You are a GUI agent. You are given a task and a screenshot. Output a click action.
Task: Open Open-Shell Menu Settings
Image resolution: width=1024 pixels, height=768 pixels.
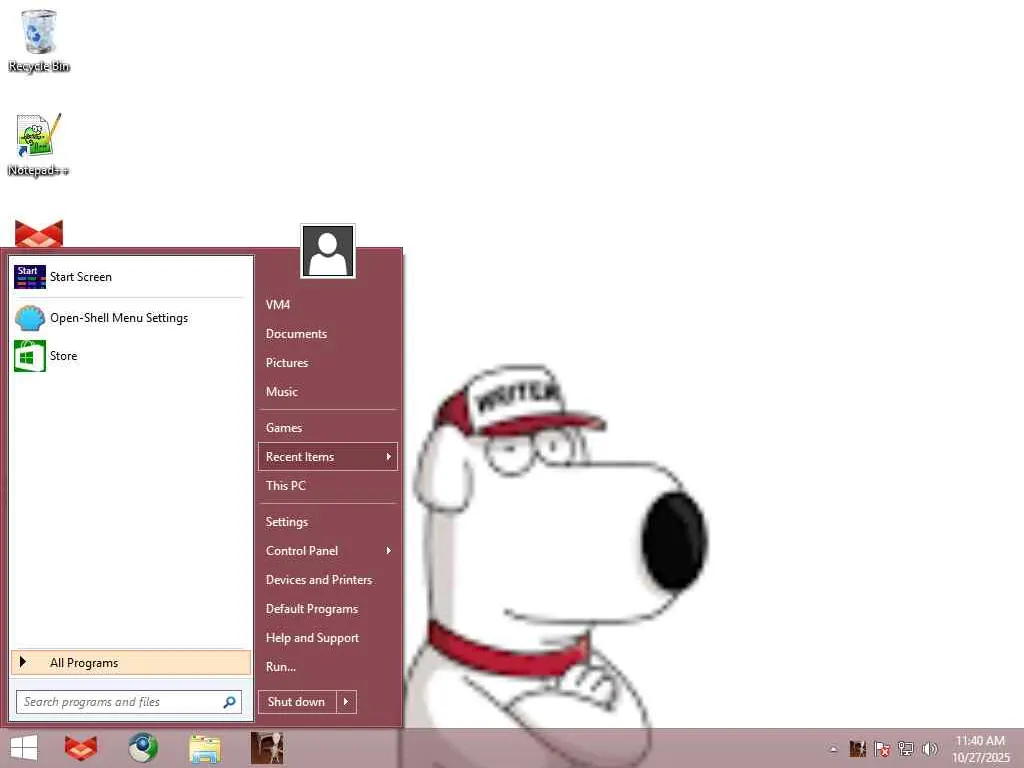point(131,318)
